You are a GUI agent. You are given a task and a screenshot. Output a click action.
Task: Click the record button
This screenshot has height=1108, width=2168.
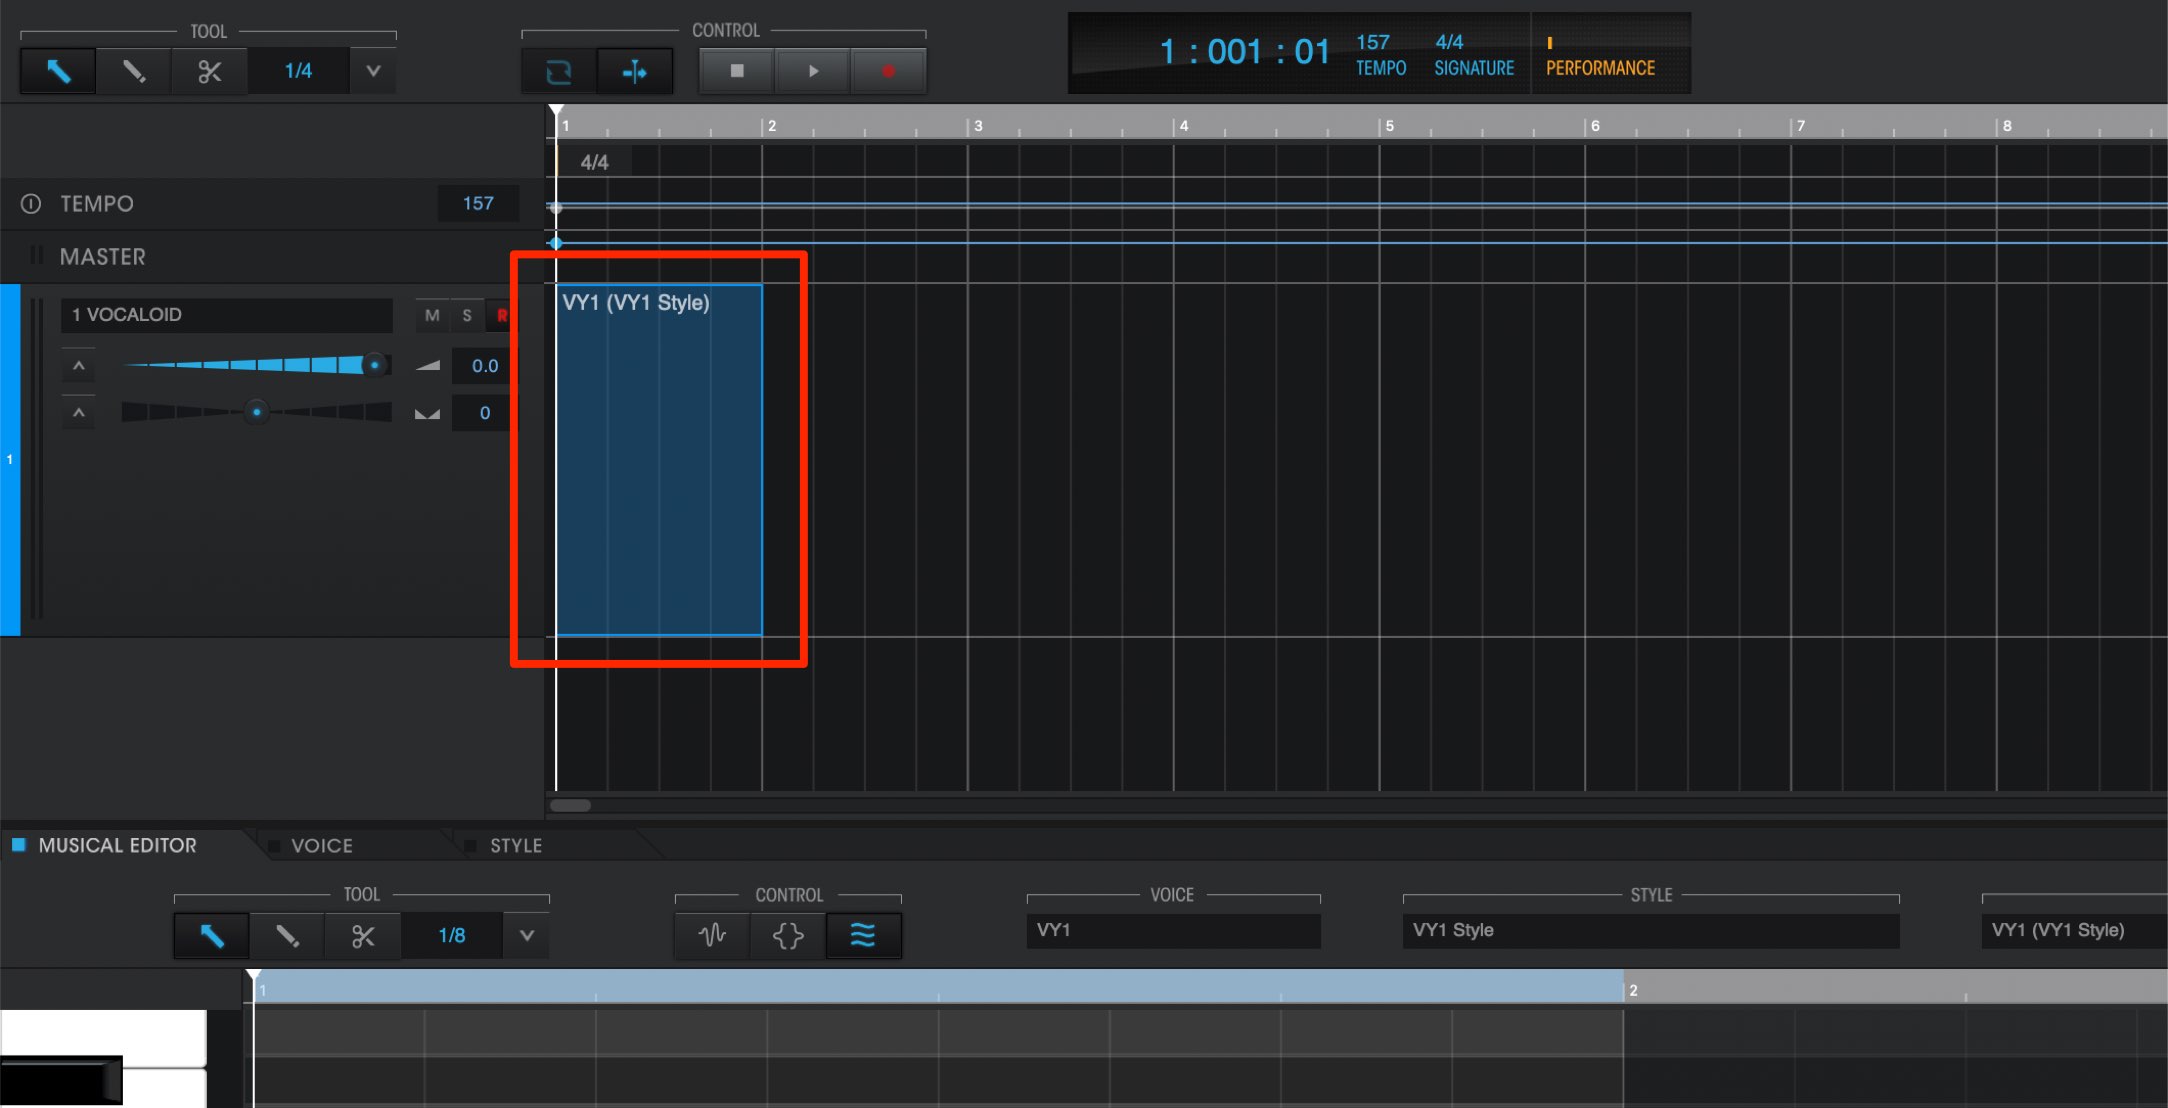(888, 71)
